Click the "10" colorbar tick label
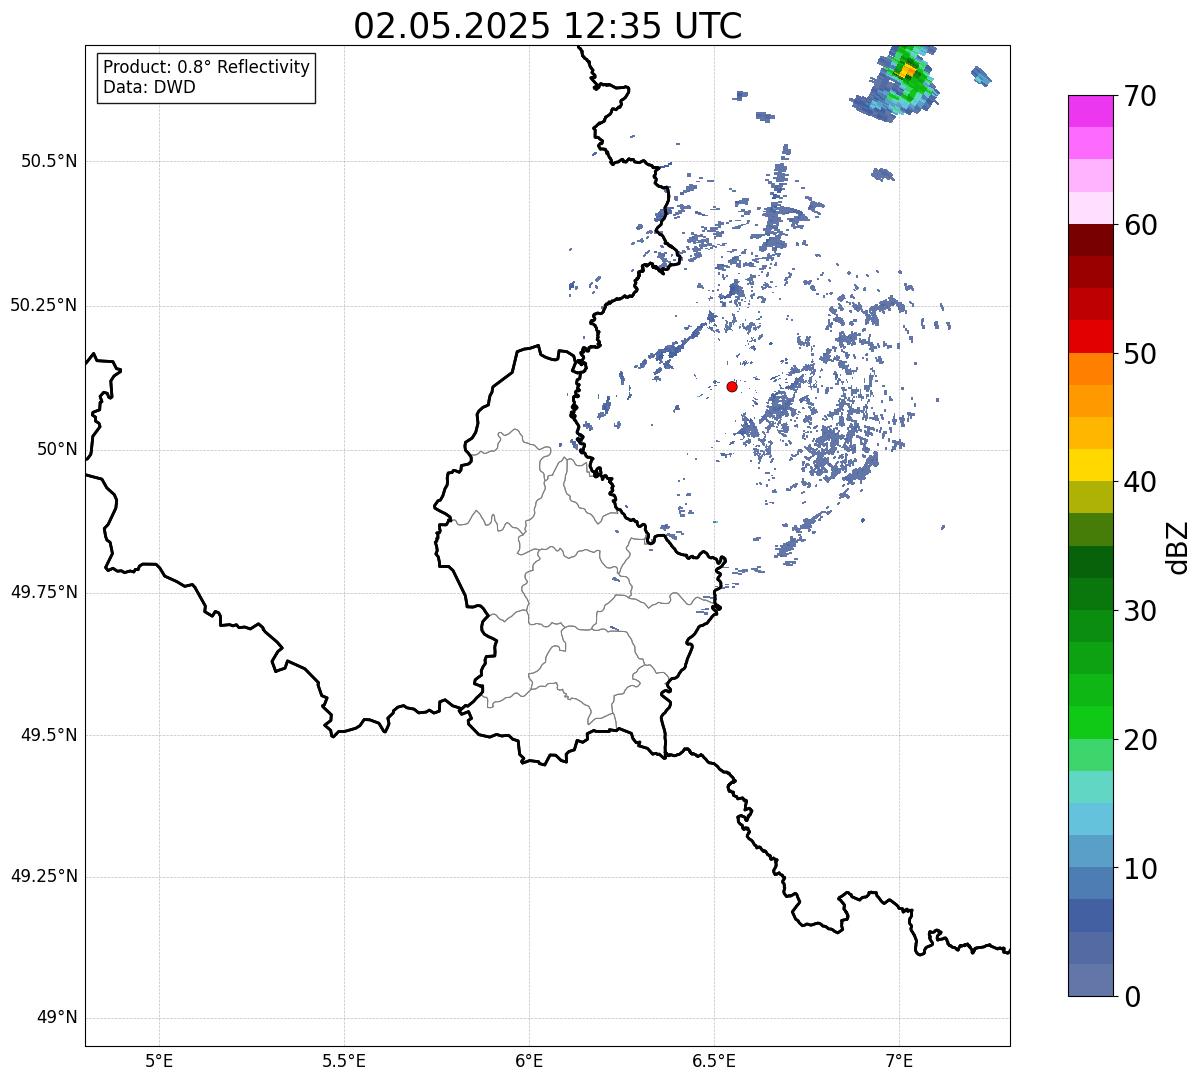 click(x=1140, y=868)
